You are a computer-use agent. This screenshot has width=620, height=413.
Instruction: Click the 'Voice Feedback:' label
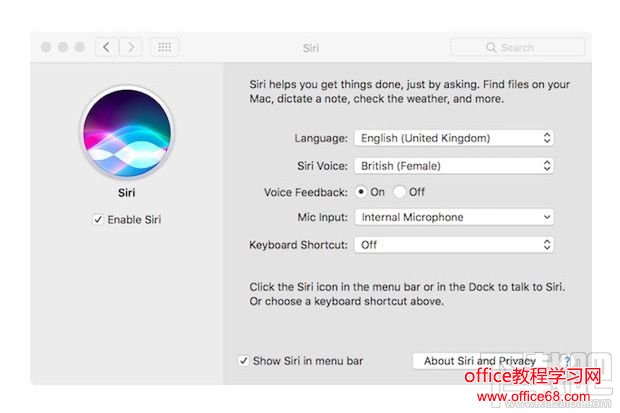(306, 192)
